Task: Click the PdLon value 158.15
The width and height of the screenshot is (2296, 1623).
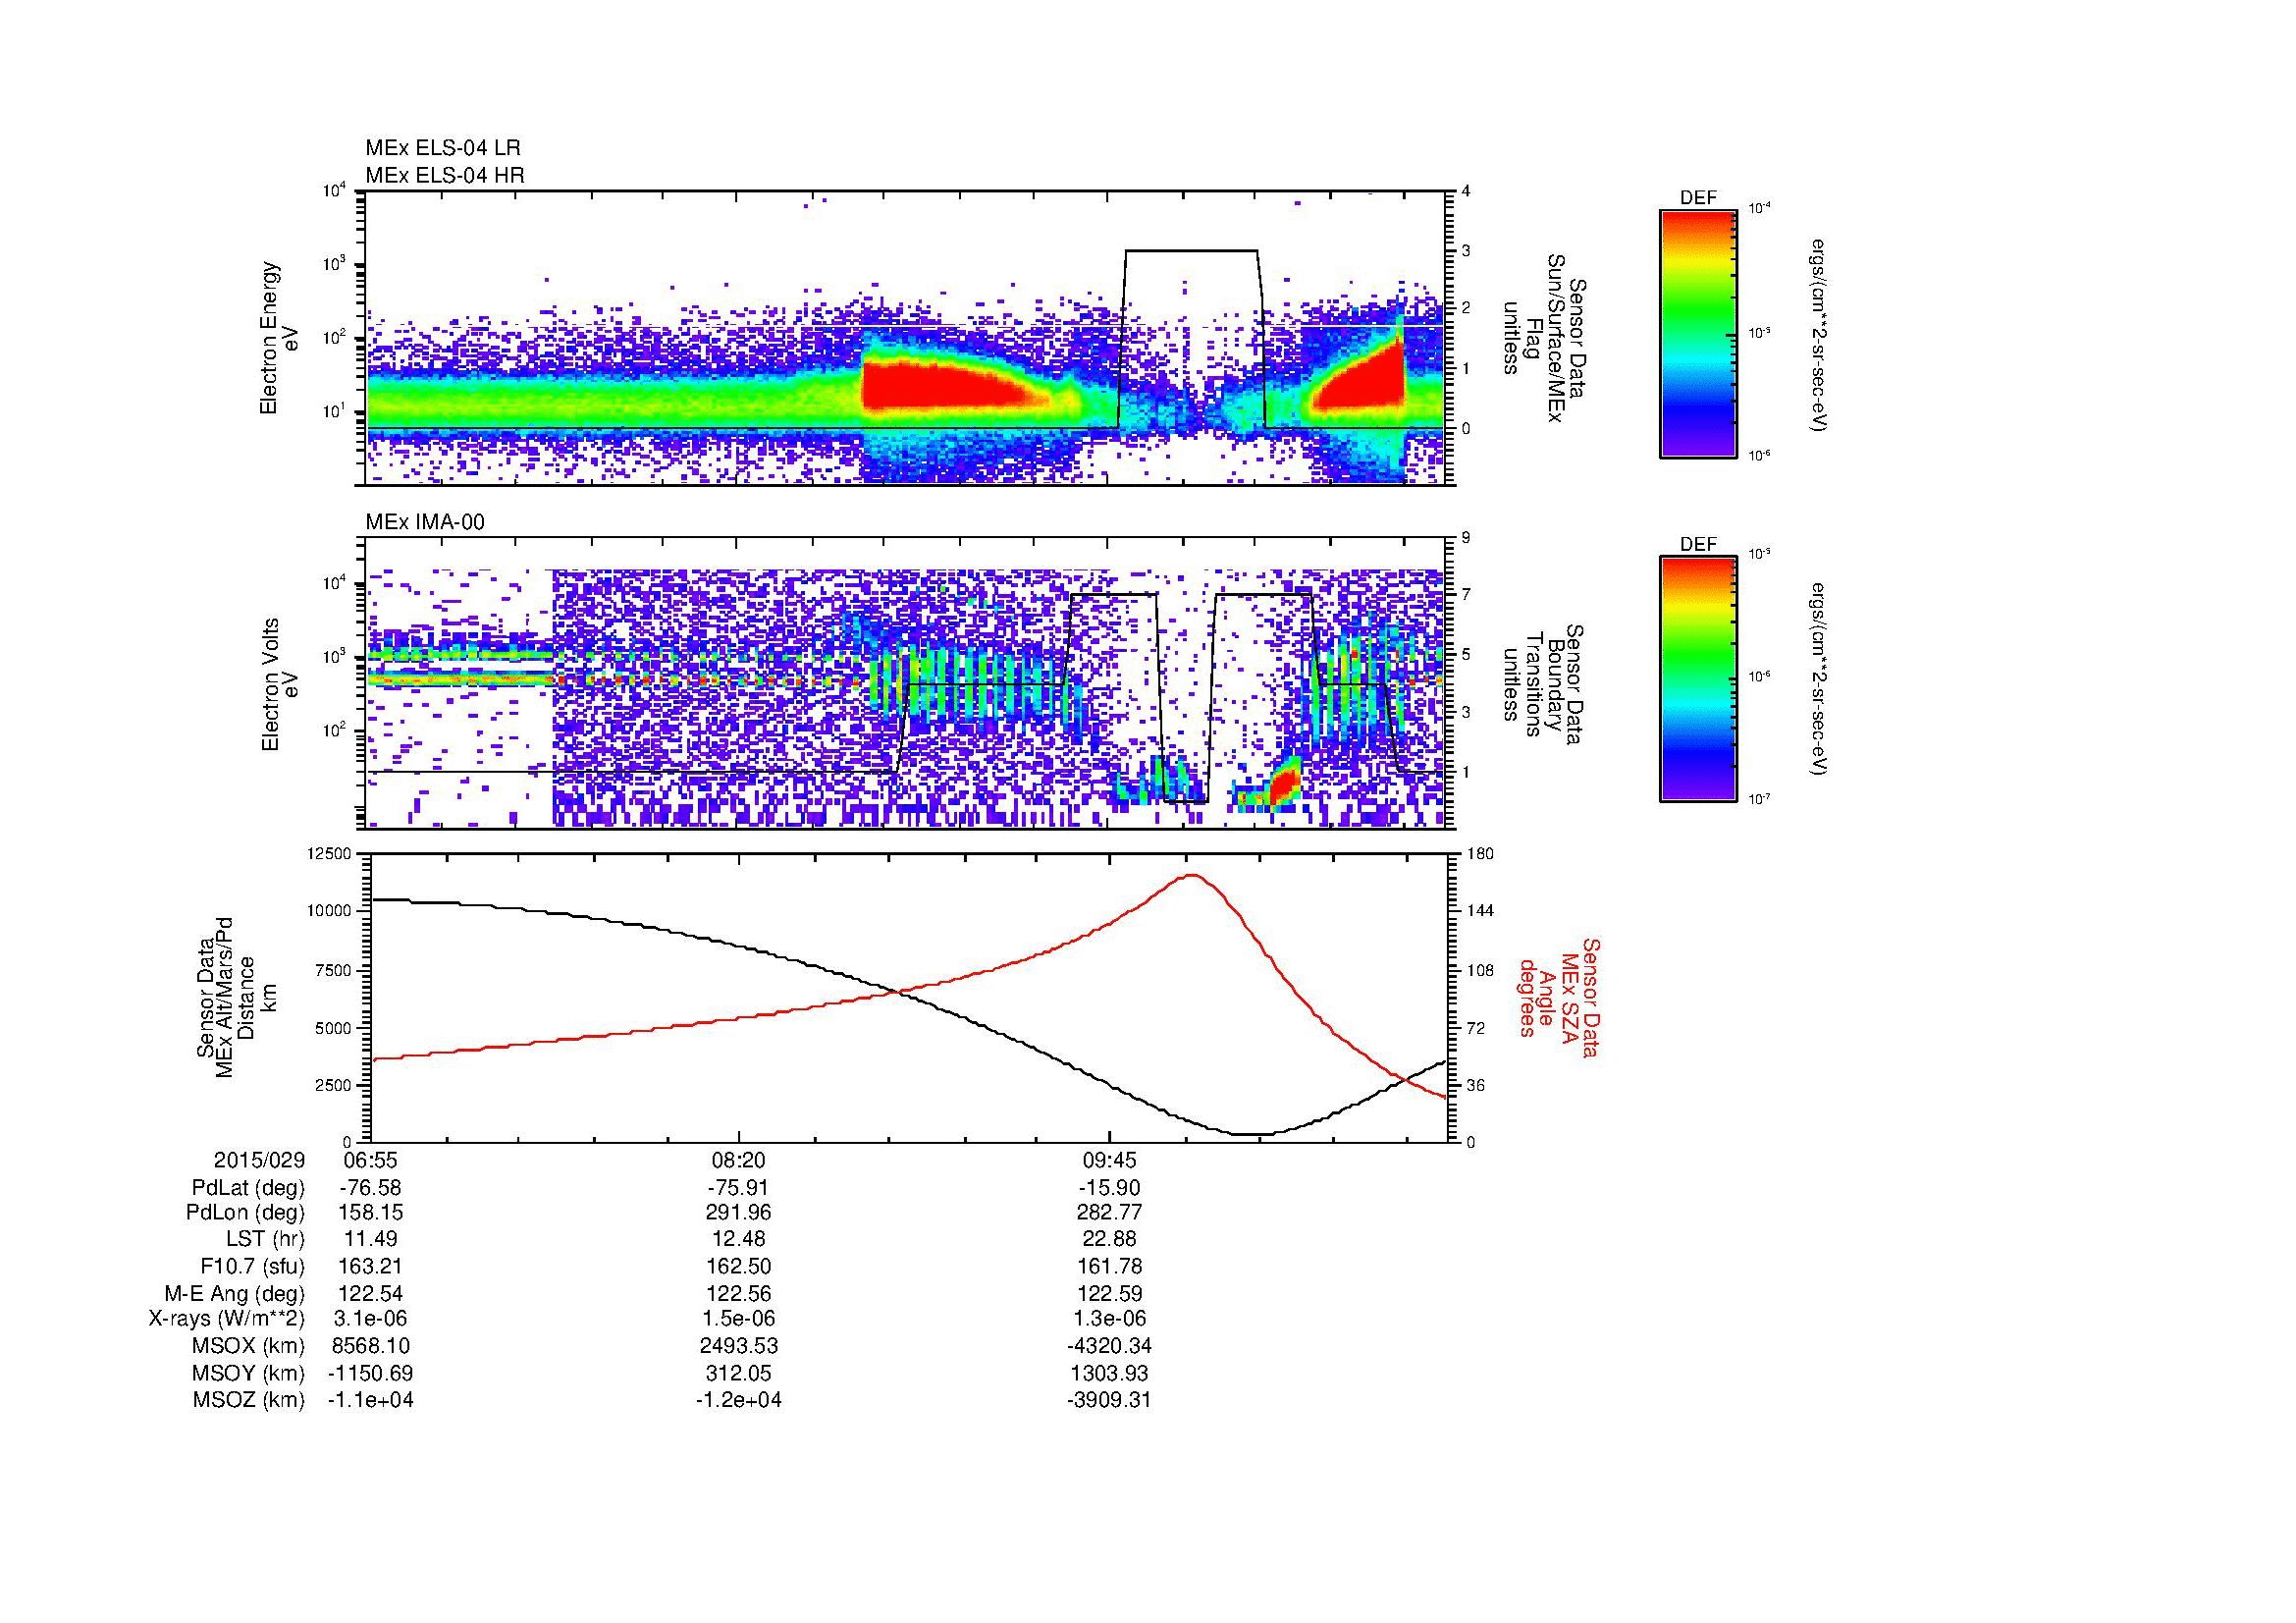Action: (x=370, y=1213)
